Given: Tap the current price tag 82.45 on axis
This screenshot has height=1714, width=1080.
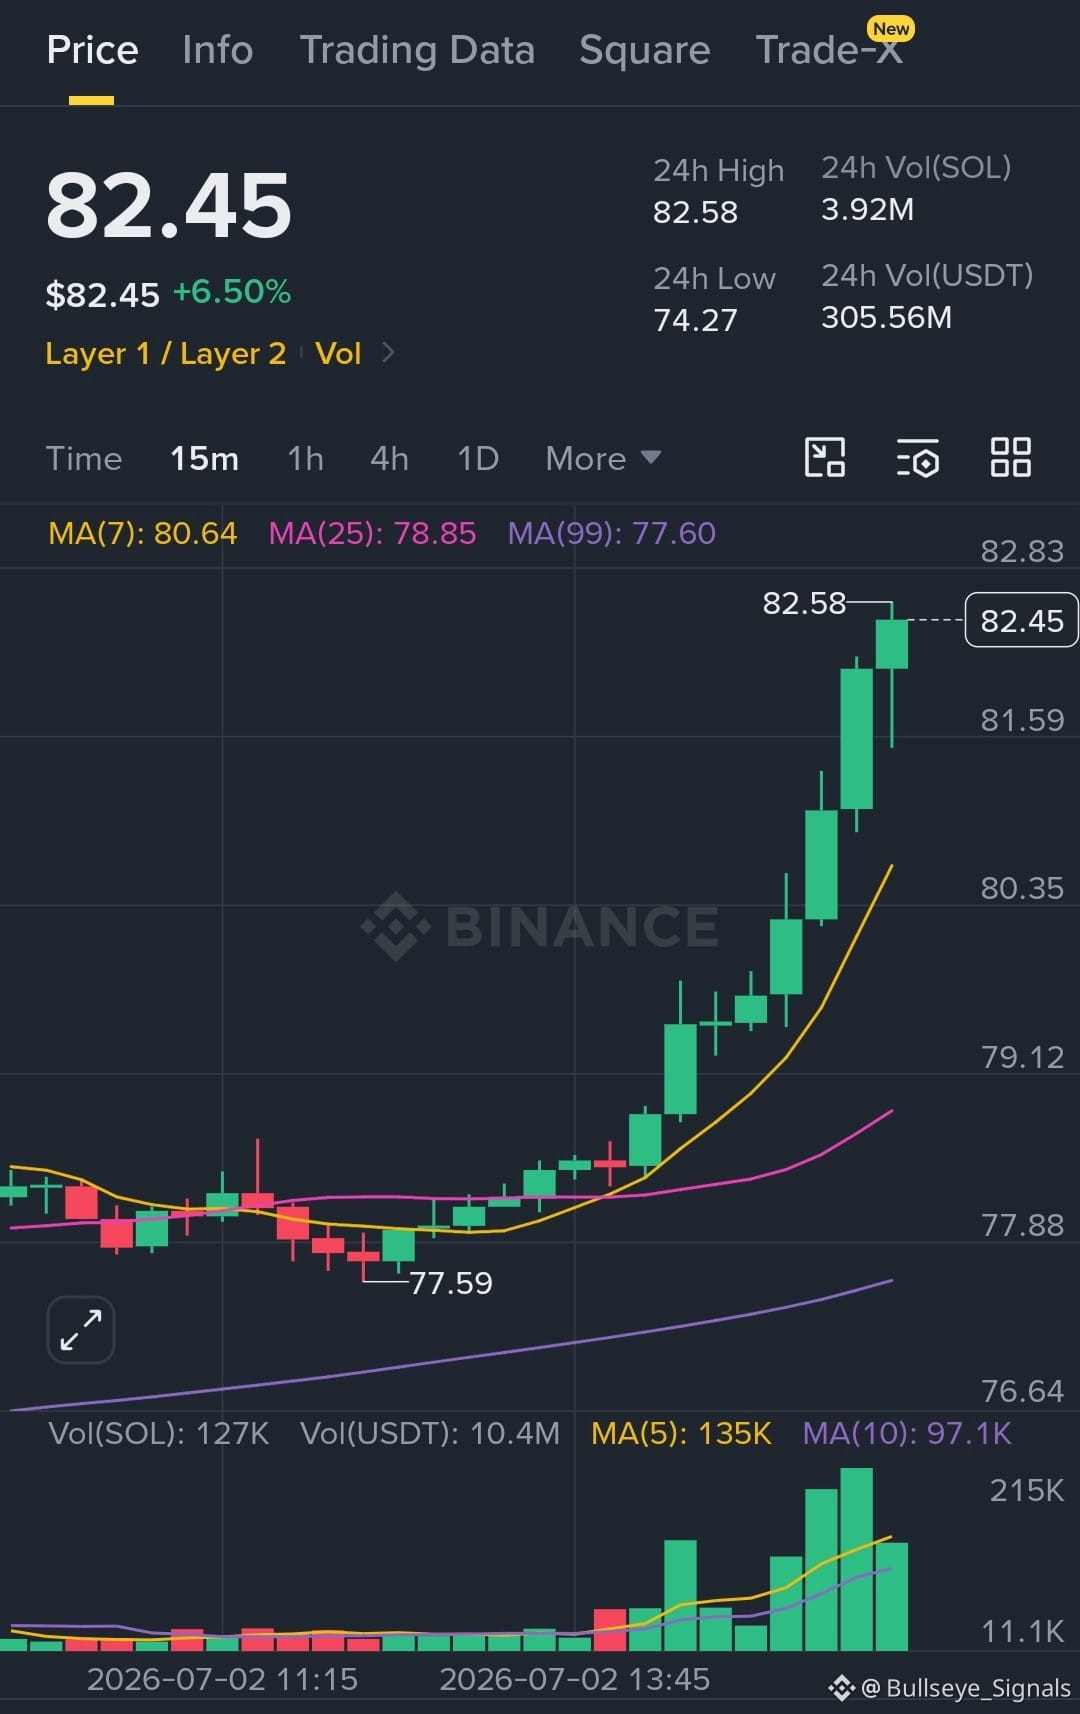Looking at the screenshot, I should pos(1021,621).
